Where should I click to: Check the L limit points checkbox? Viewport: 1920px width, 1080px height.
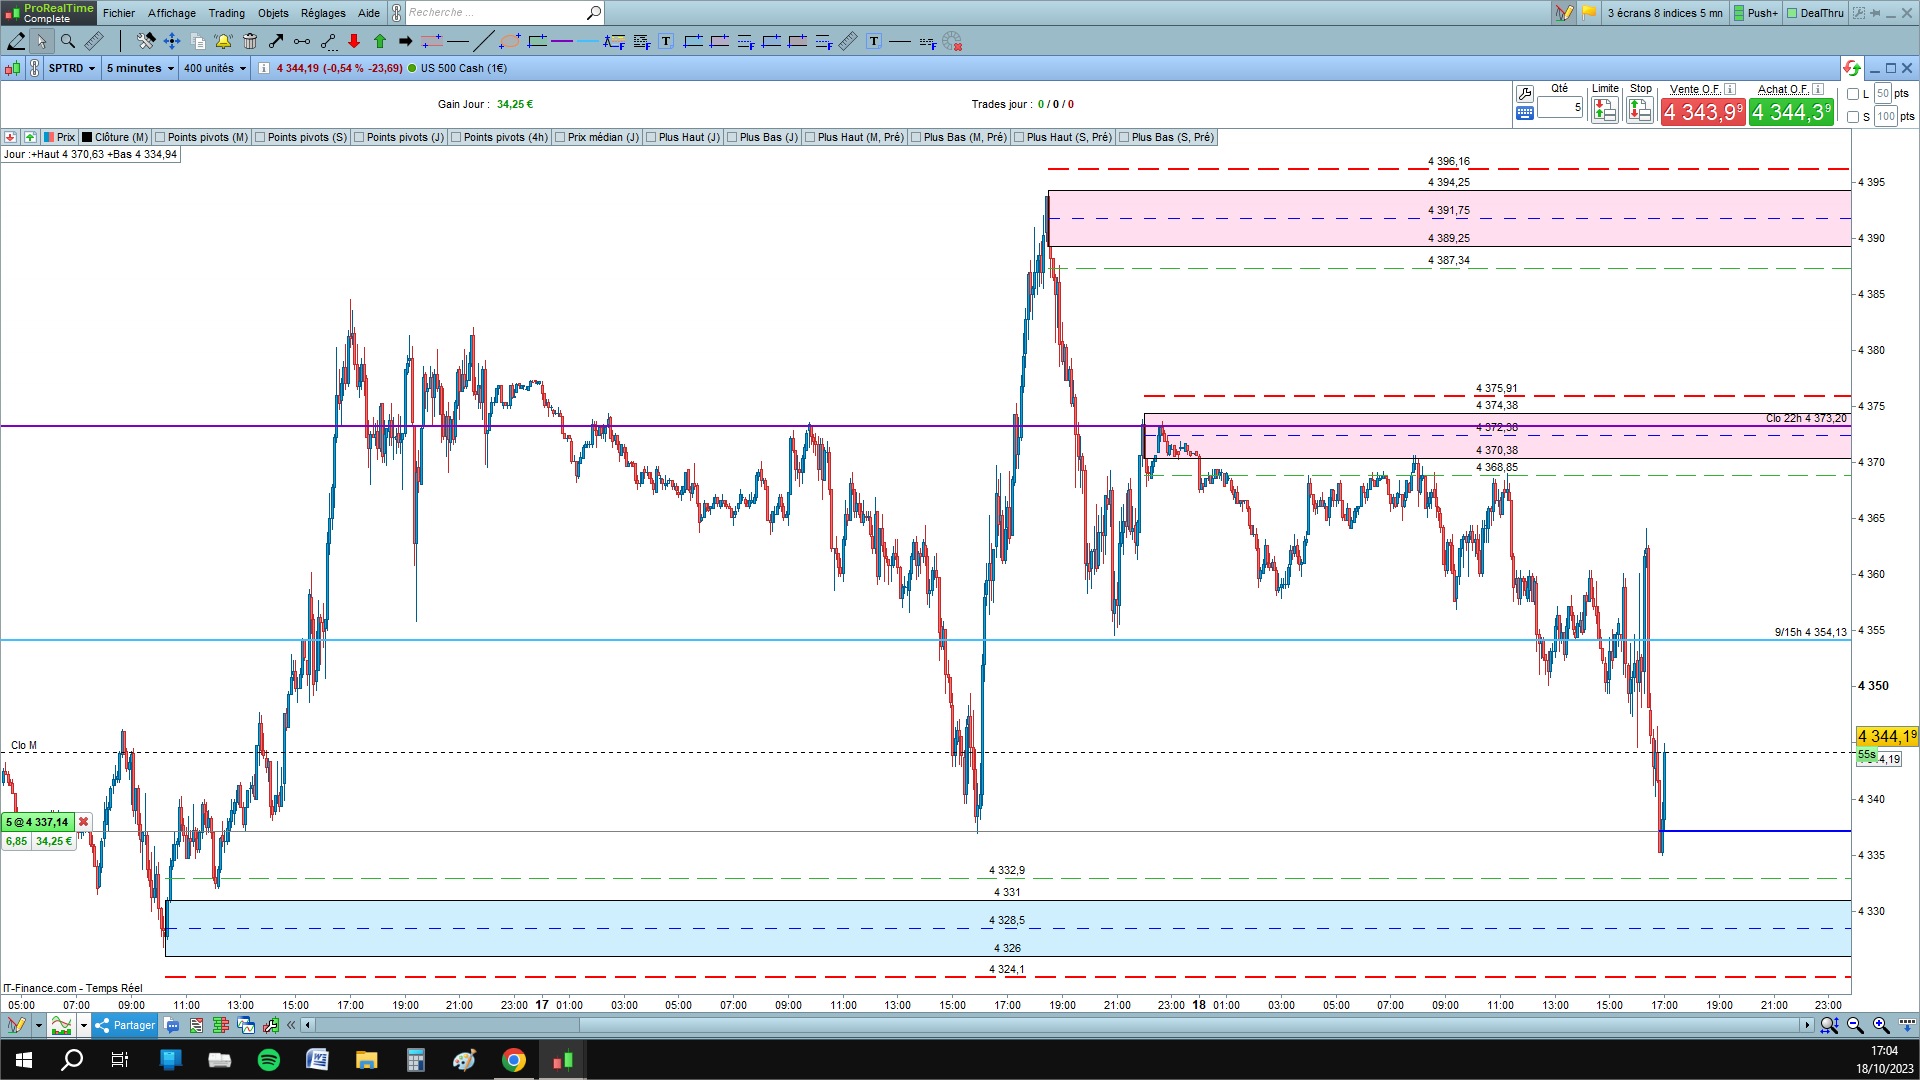(1853, 94)
